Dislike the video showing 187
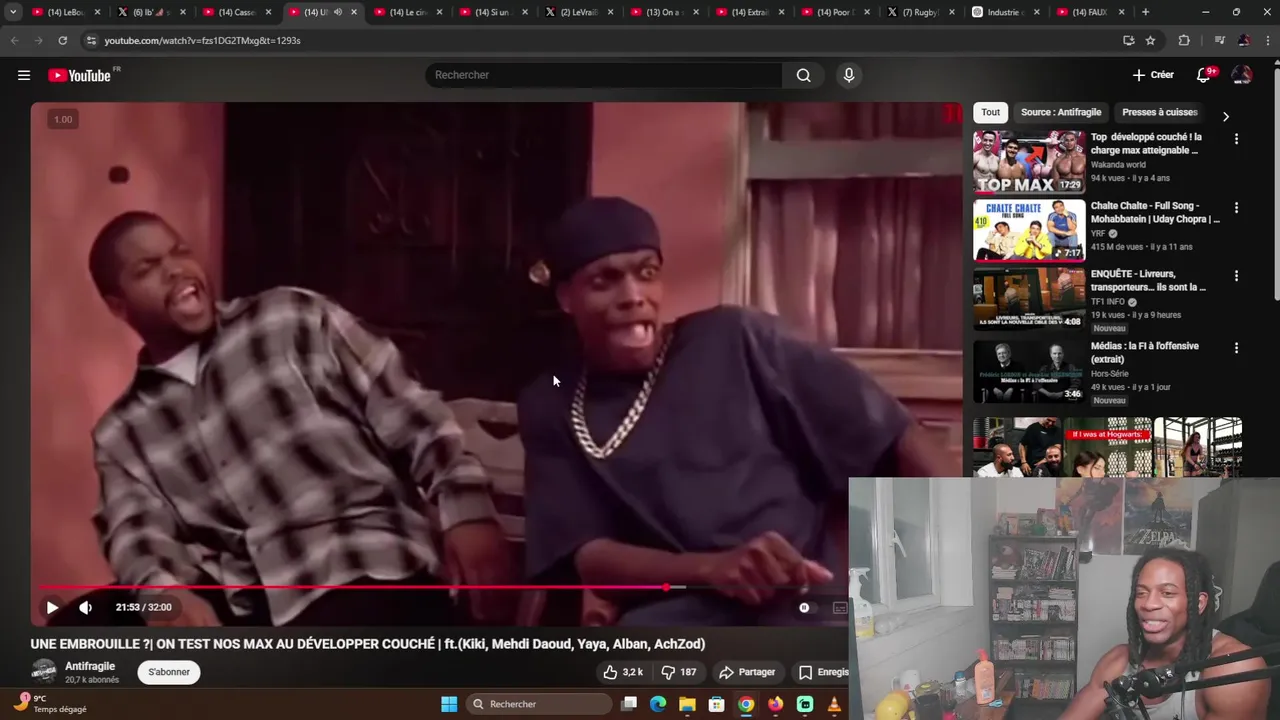 (x=679, y=672)
